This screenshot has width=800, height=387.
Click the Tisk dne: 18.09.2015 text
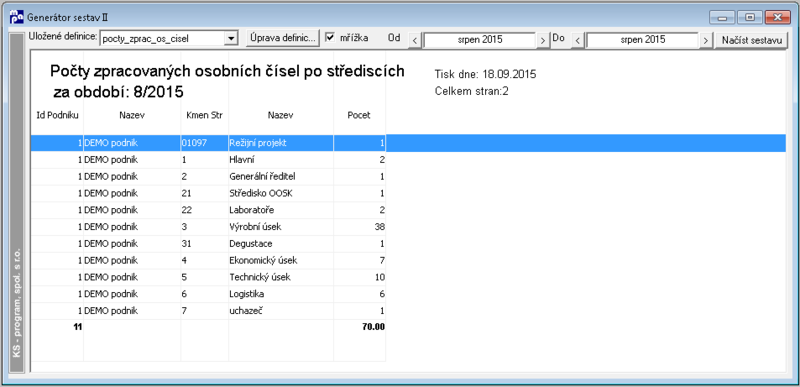(x=485, y=74)
